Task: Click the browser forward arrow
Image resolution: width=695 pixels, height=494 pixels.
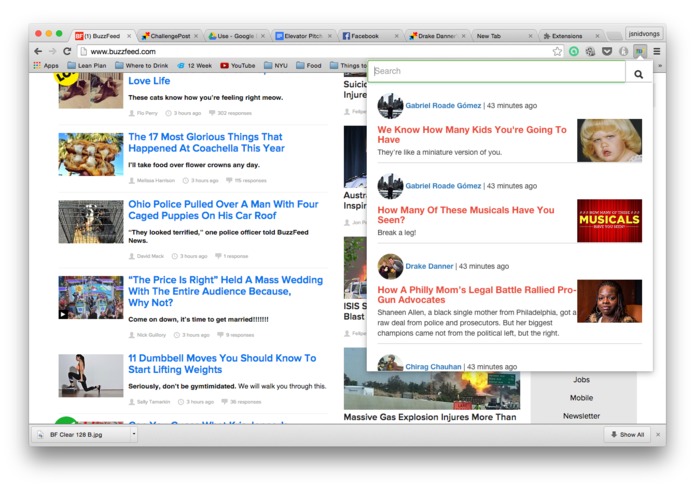Action: pyautogui.click(x=52, y=51)
